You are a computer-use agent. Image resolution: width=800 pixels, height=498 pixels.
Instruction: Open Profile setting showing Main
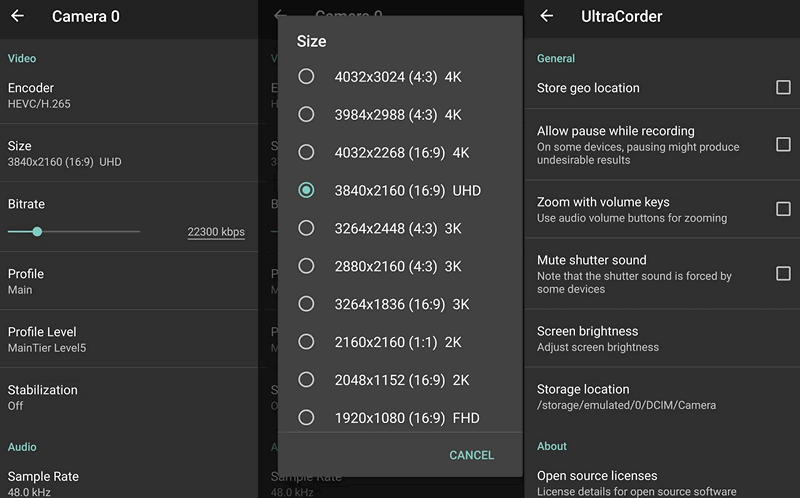(129, 281)
